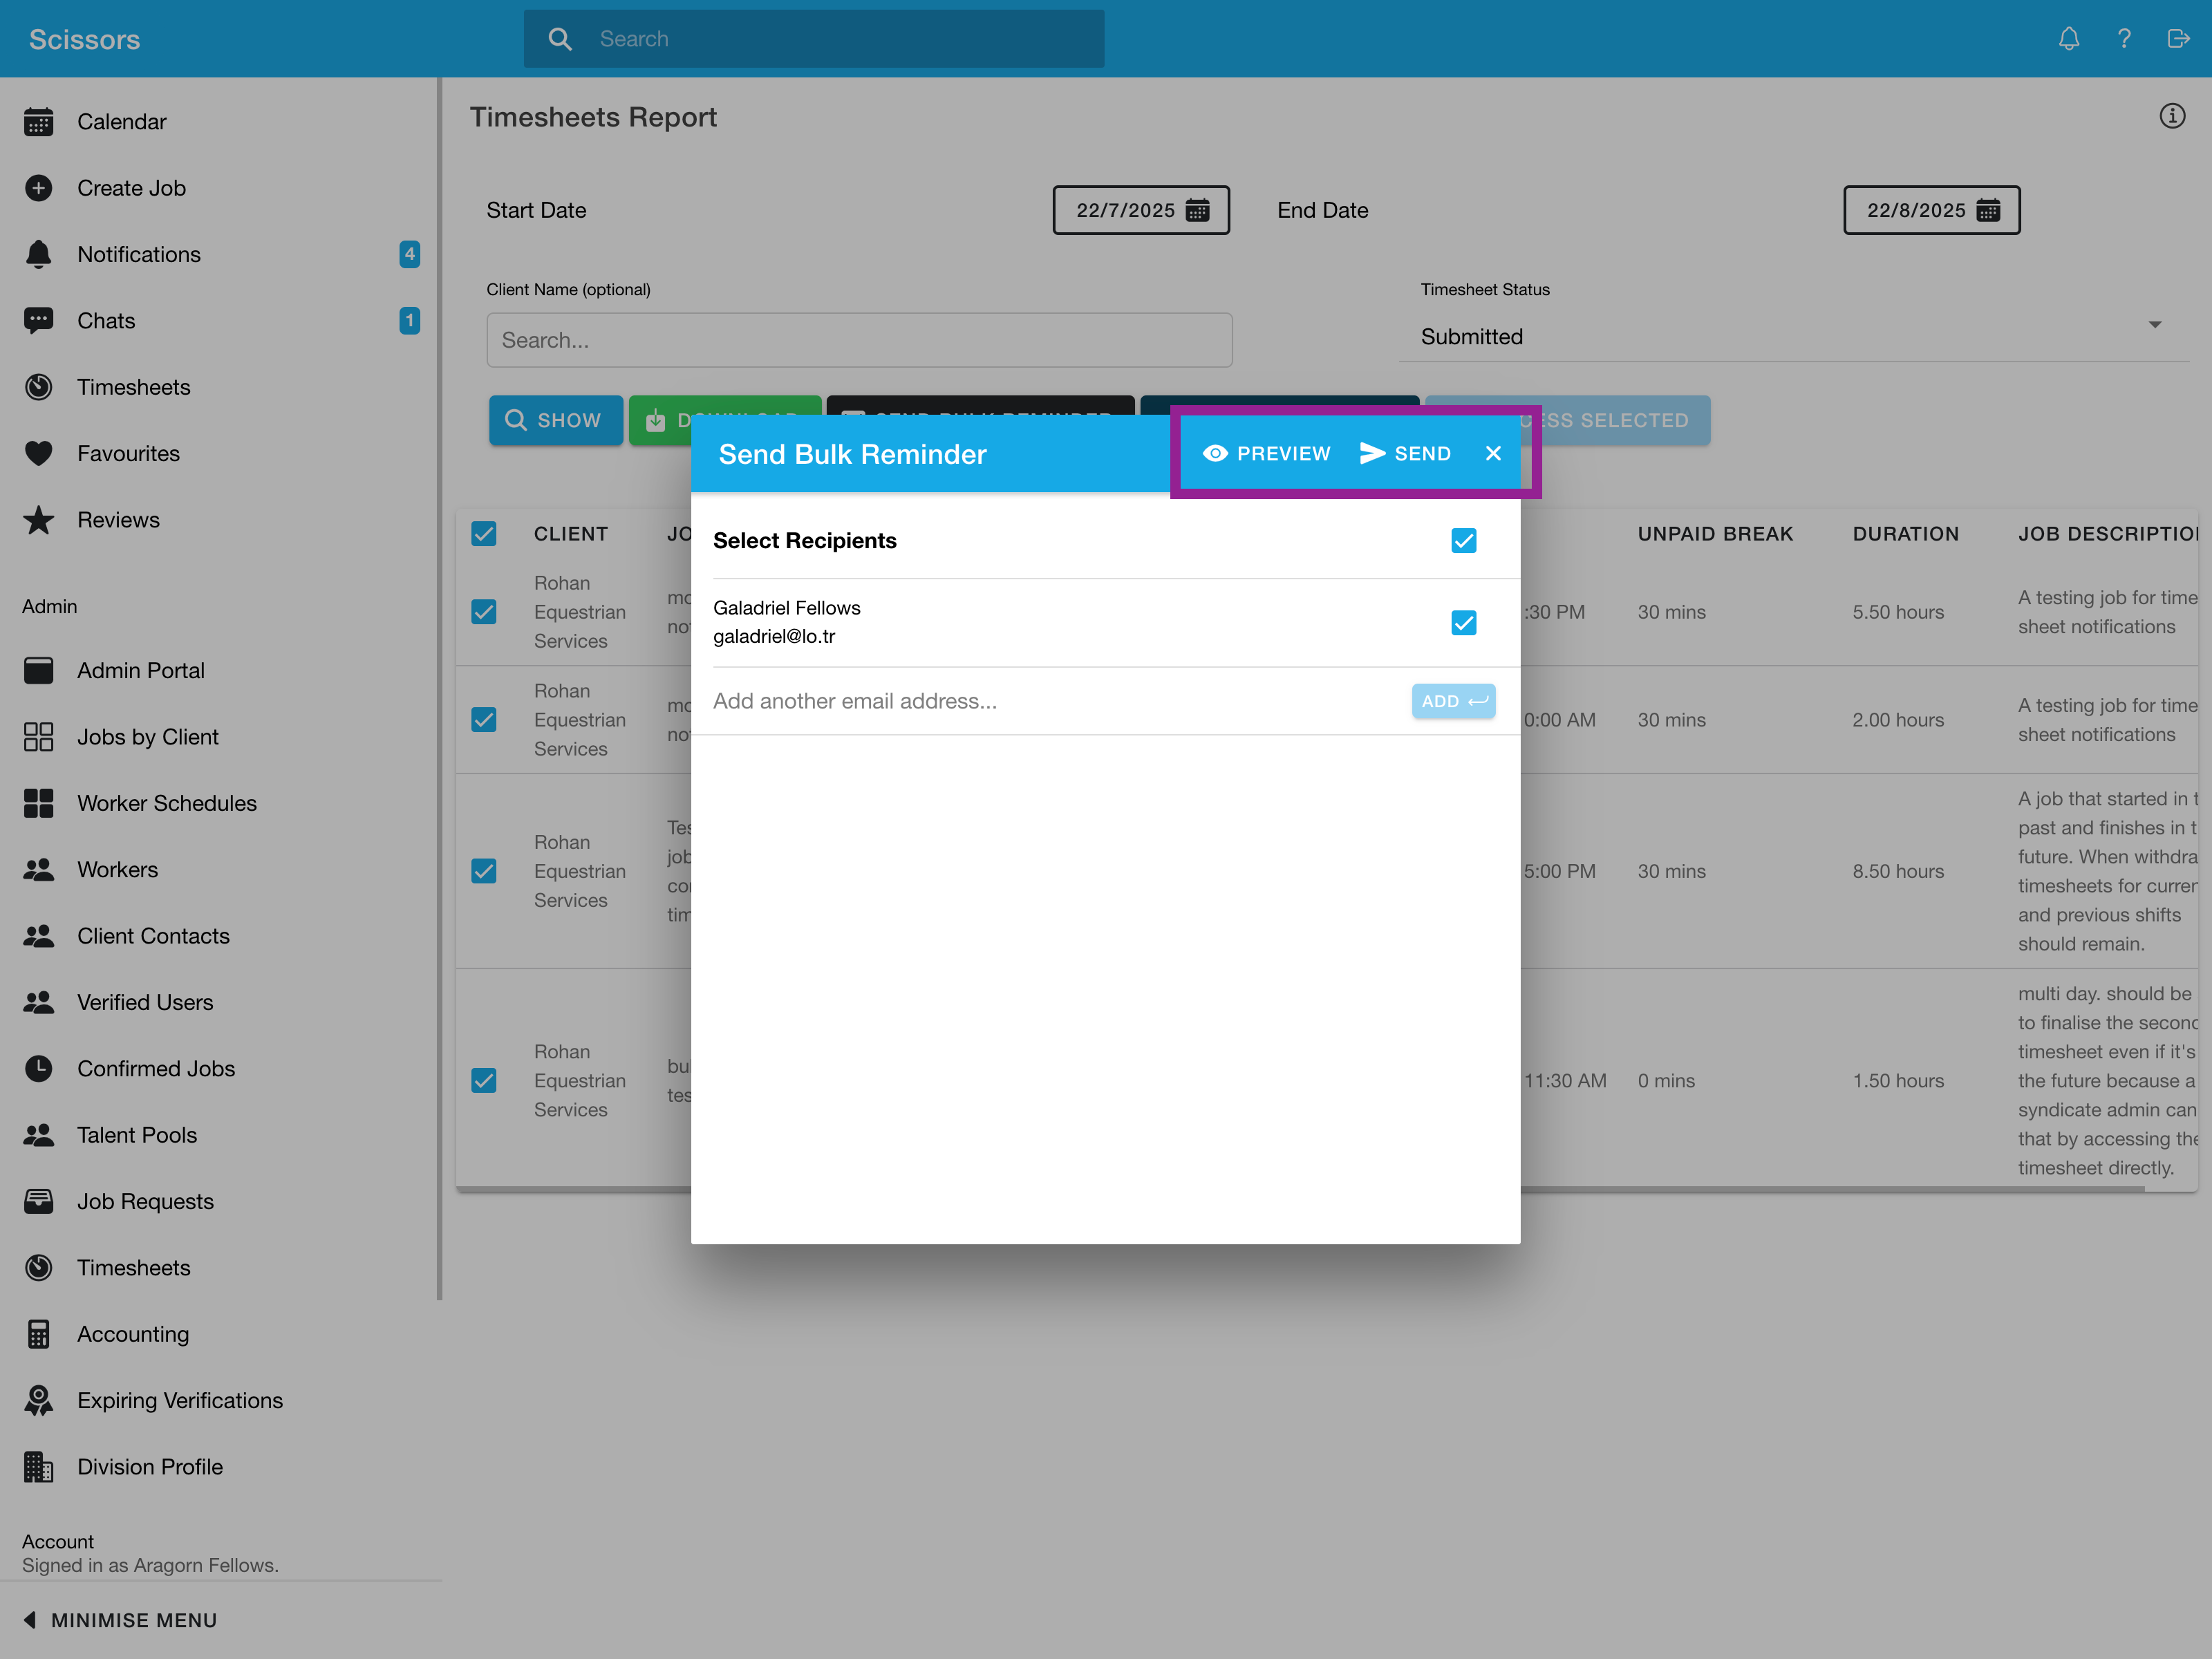Image resolution: width=2212 pixels, height=1659 pixels.
Task: Open the Accounting sidebar item
Action: tap(132, 1334)
